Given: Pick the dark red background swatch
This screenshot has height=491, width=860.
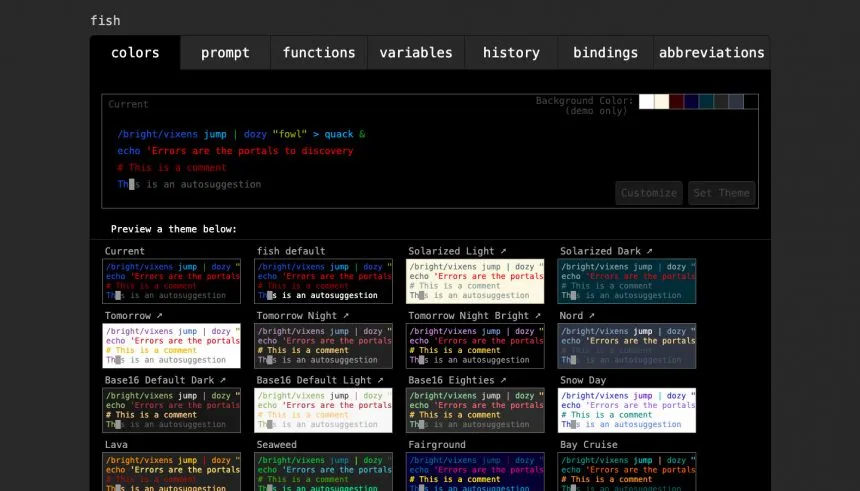Looking at the screenshot, I should point(676,101).
